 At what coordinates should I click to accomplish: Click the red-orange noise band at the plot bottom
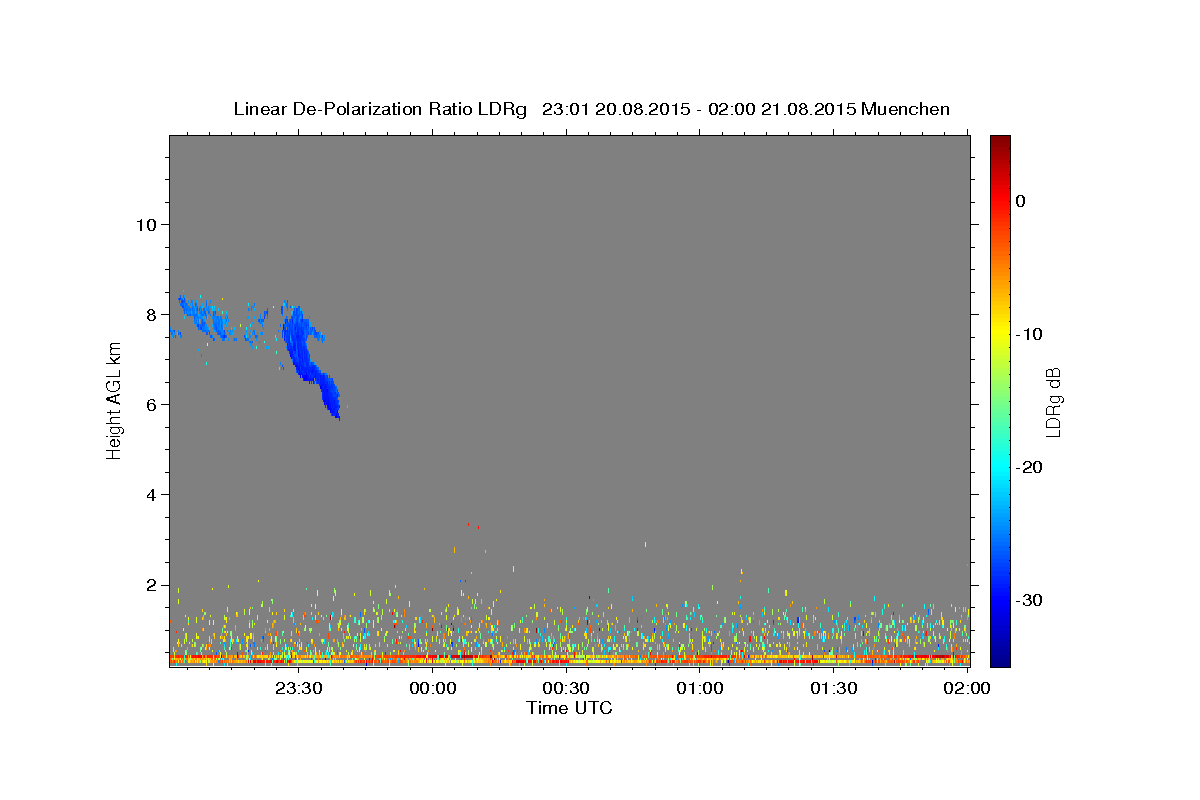pos(570,660)
